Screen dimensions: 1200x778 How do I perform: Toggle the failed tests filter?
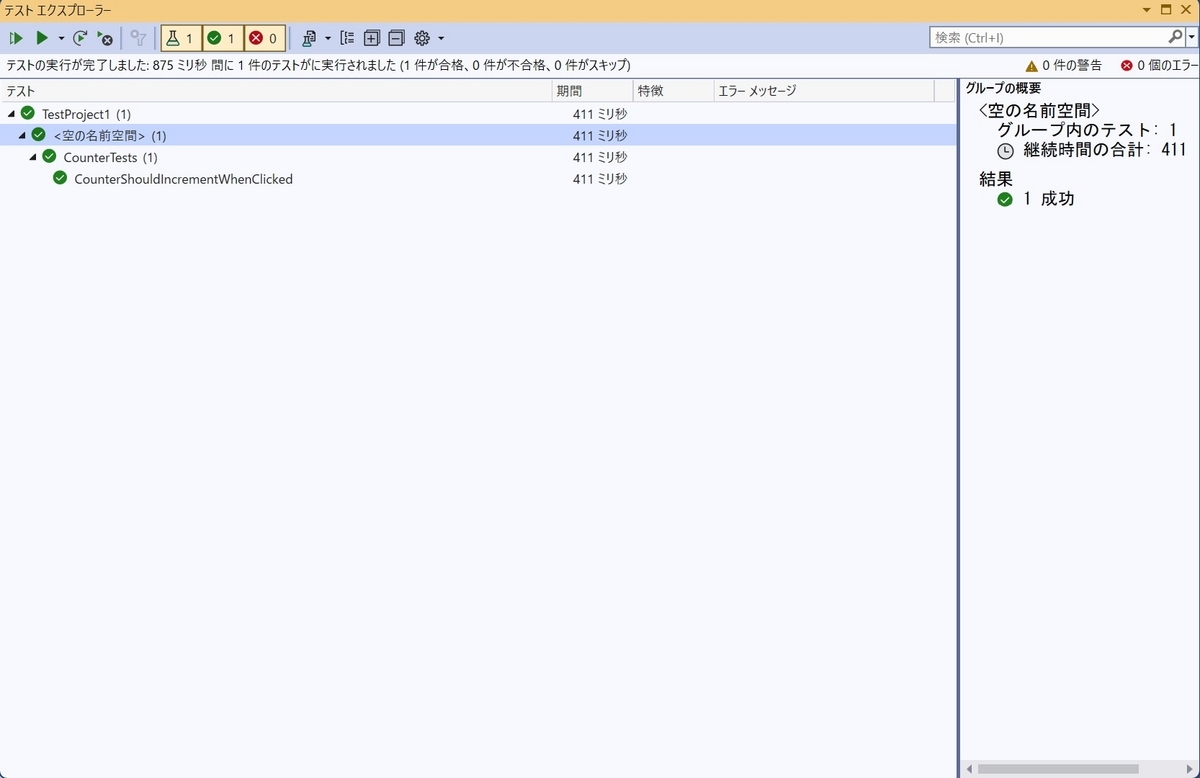tap(264, 38)
